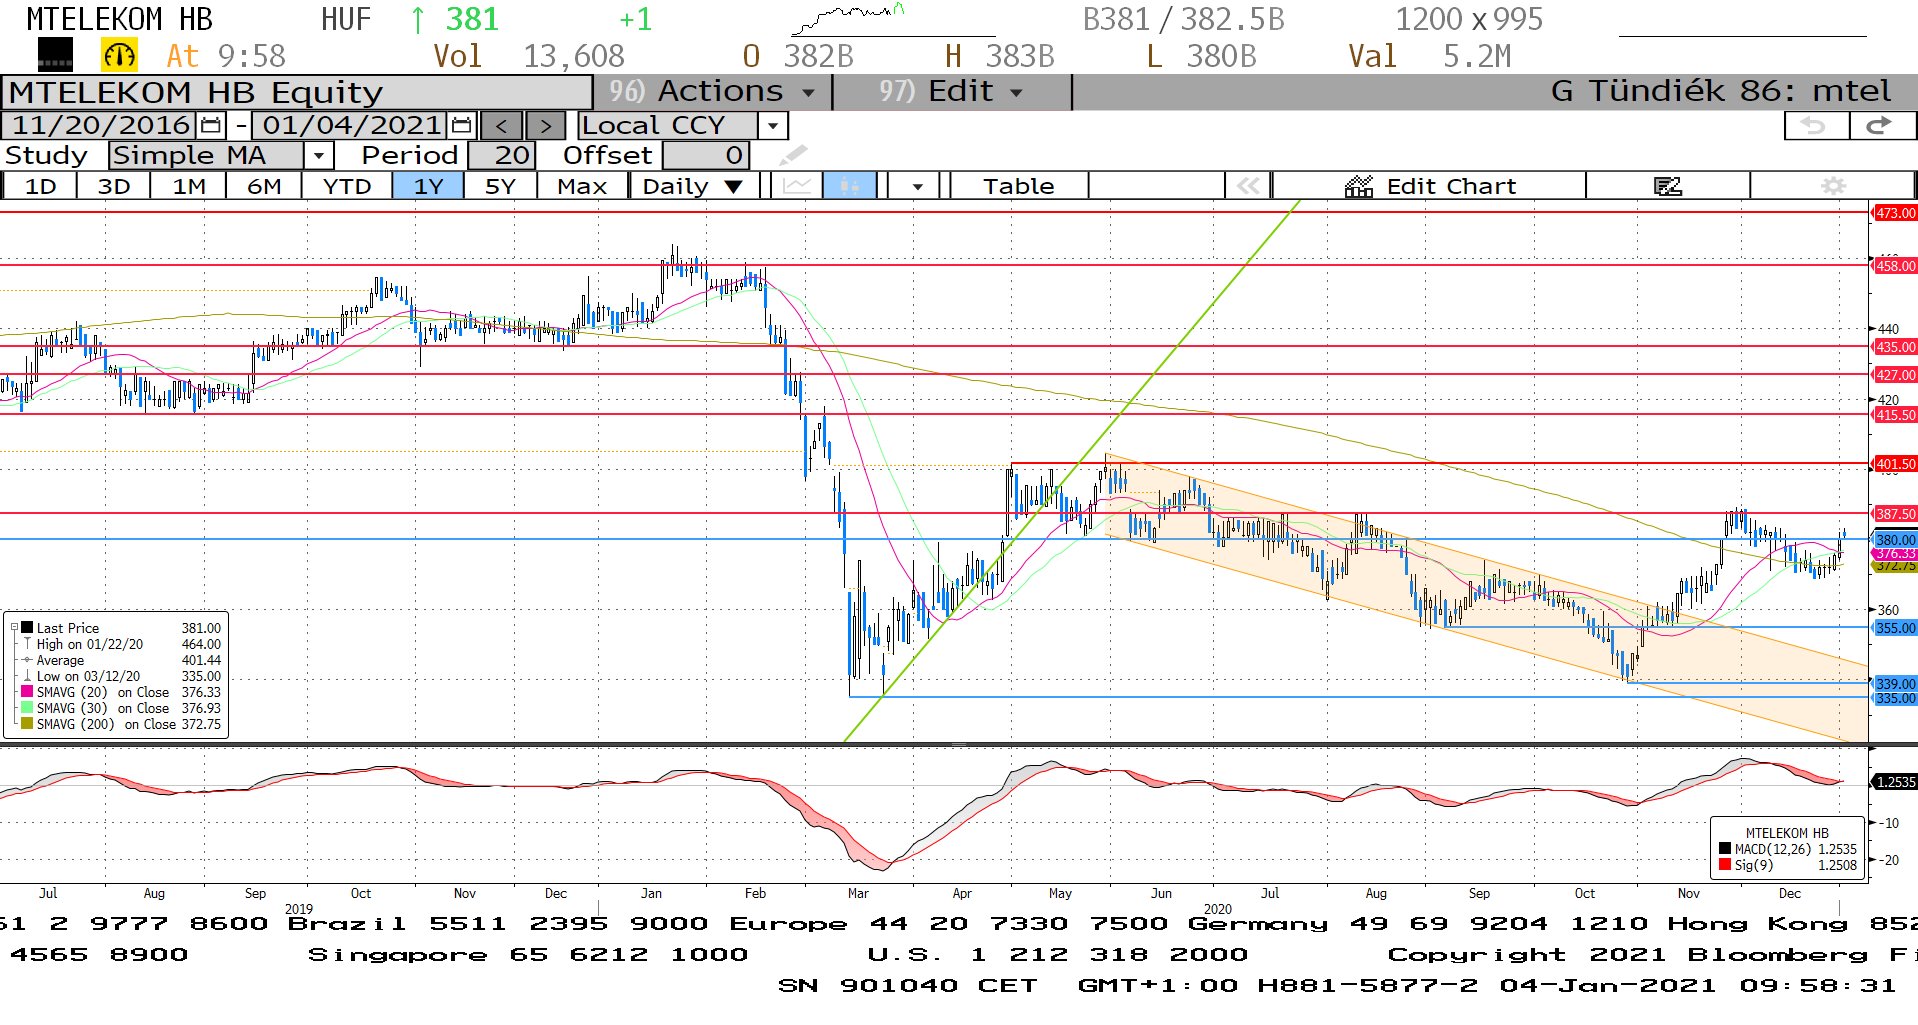This screenshot has height=1025, width=1918.
Task: Click the green up arrow by price 381
Action: point(418,19)
